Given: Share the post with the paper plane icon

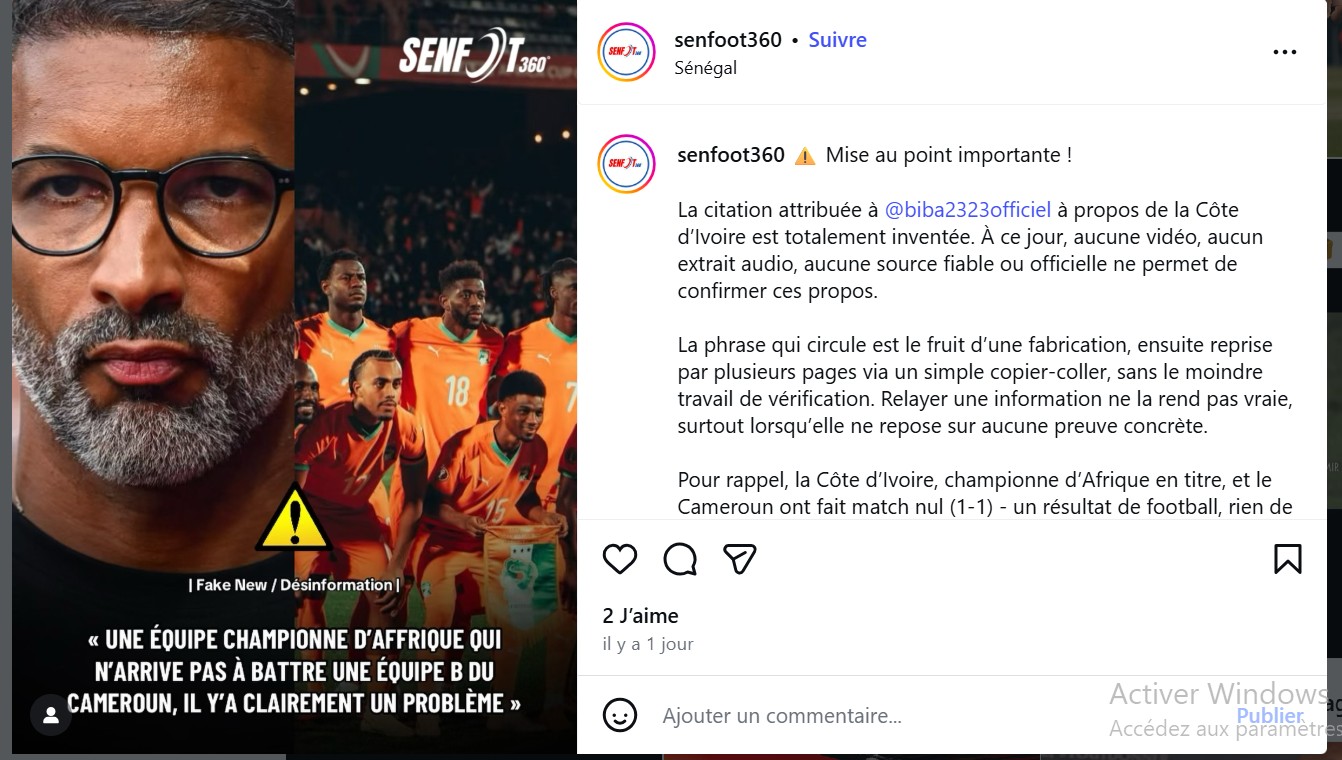Looking at the screenshot, I should pos(739,559).
